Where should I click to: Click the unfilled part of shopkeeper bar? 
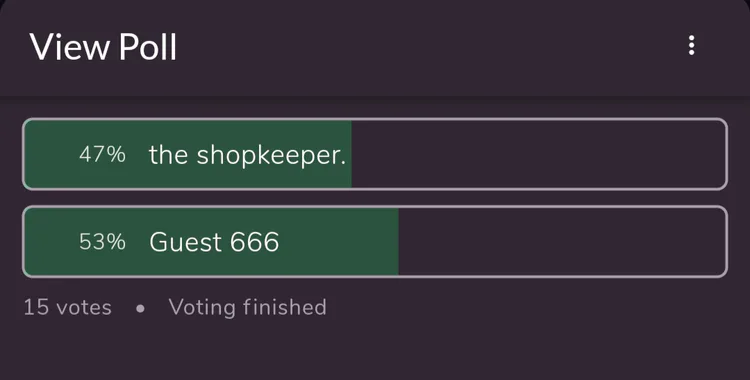[539, 154]
